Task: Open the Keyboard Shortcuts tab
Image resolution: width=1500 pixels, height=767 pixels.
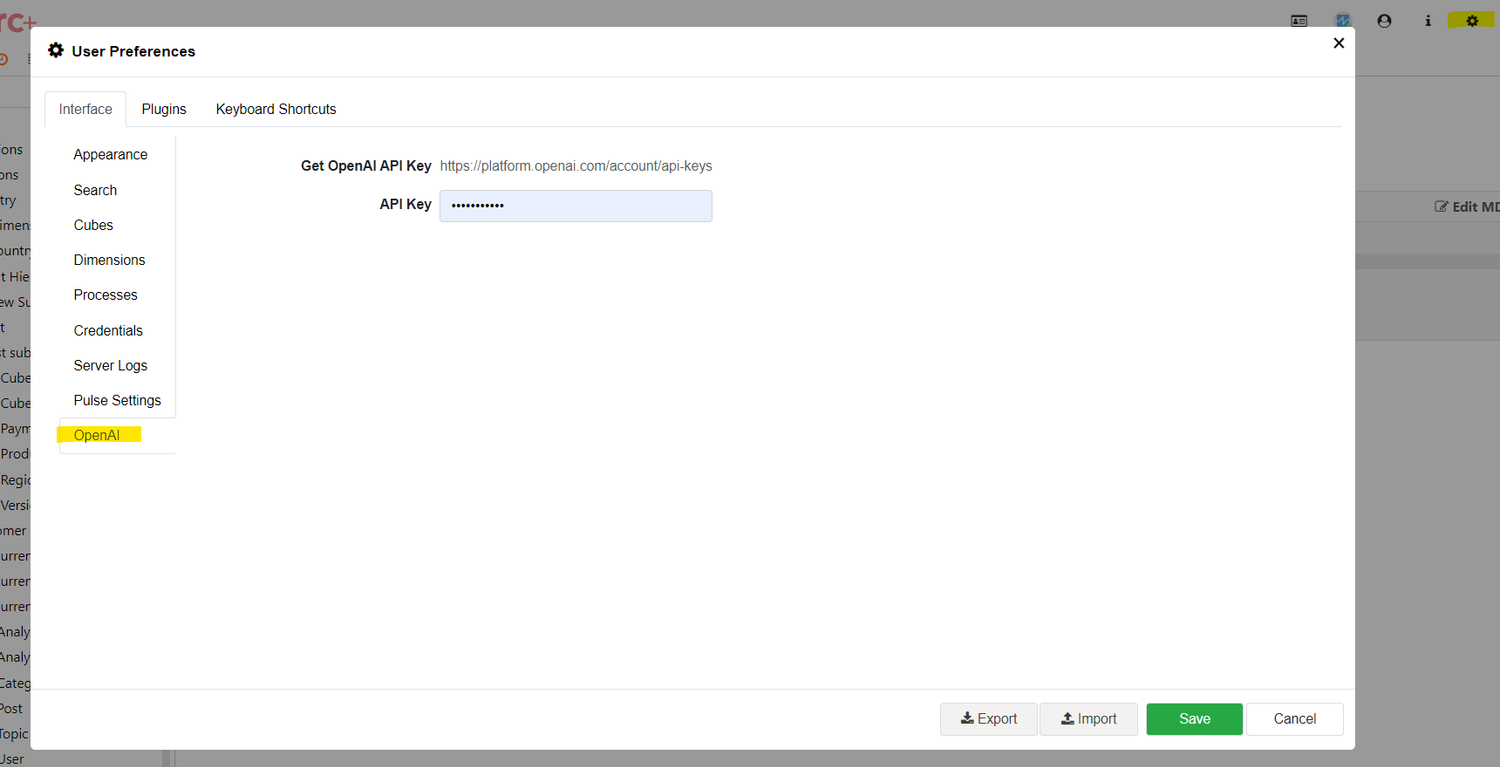Action: (275, 109)
